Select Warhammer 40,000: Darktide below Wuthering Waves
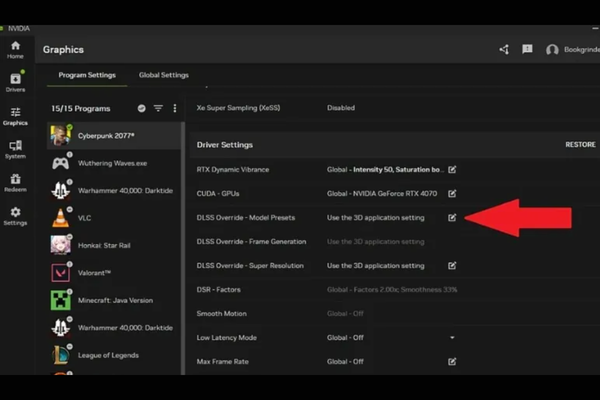 coord(114,191)
